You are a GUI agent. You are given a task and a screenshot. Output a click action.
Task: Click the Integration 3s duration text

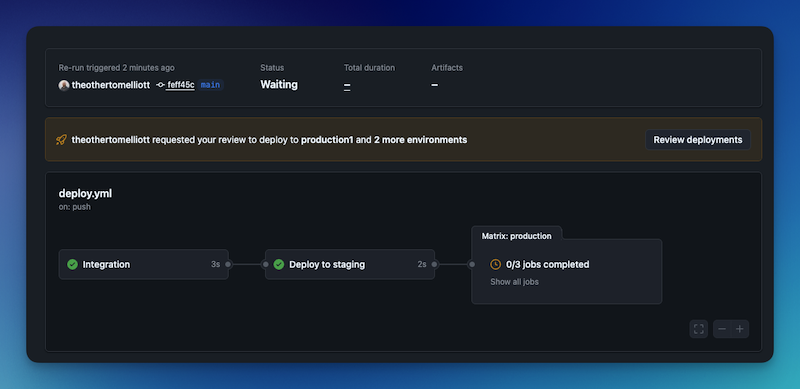216,264
